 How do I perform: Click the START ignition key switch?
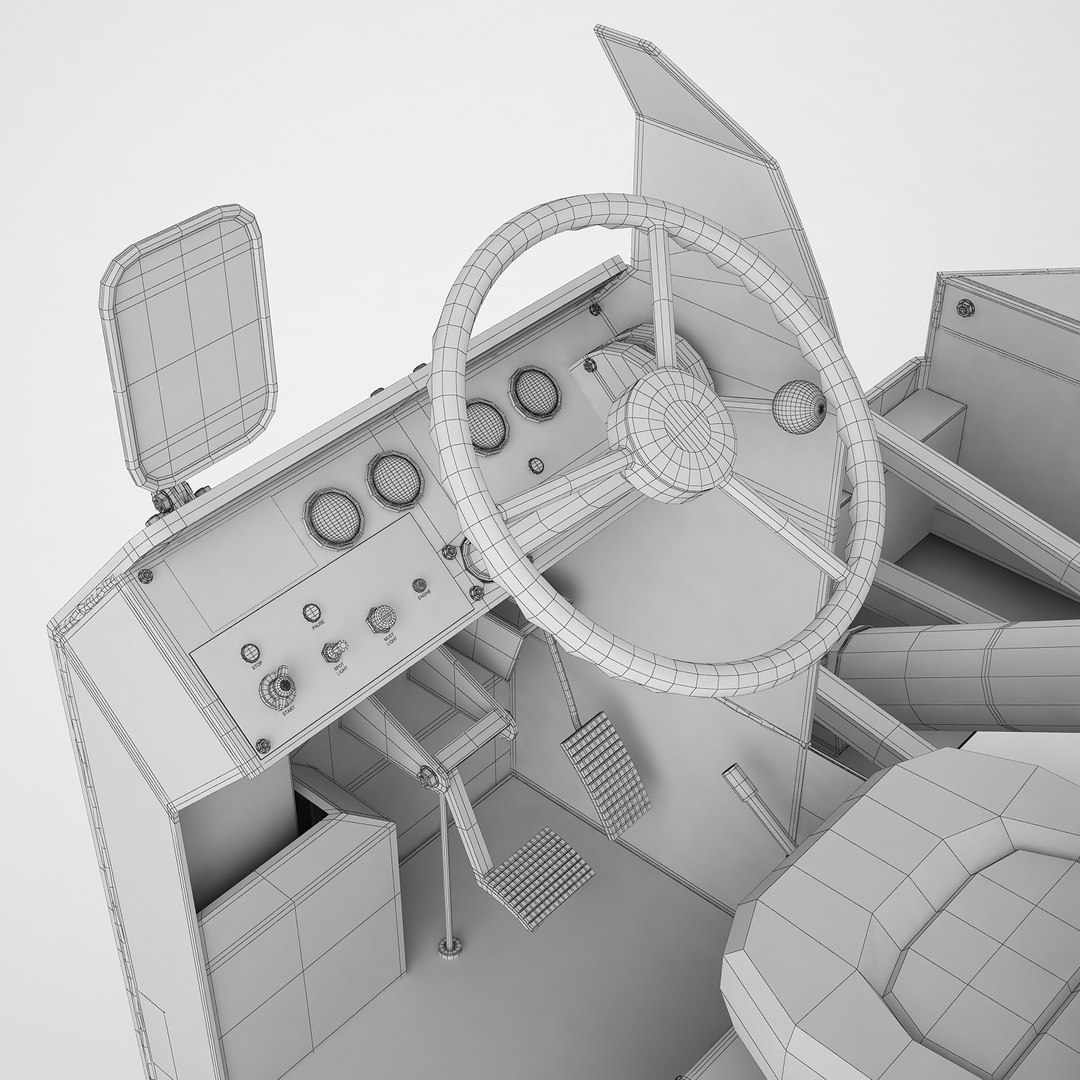pos(277,687)
